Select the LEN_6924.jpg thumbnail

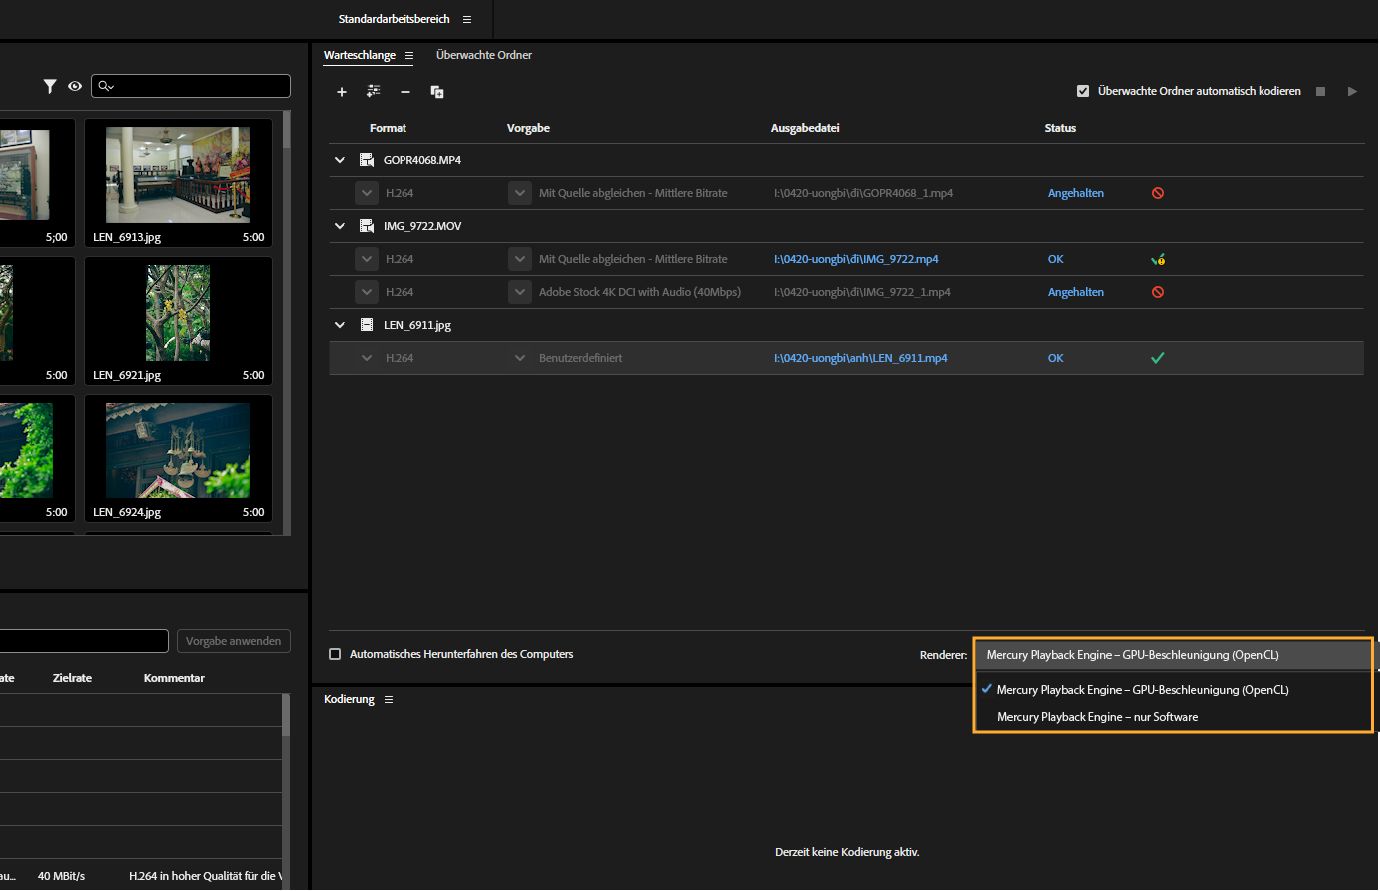point(178,450)
